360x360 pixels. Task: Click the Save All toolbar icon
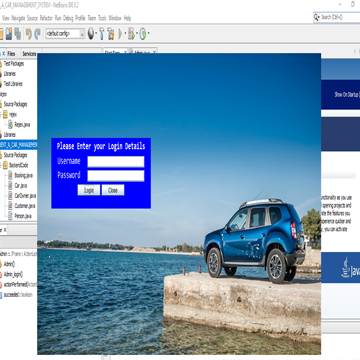point(17,34)
